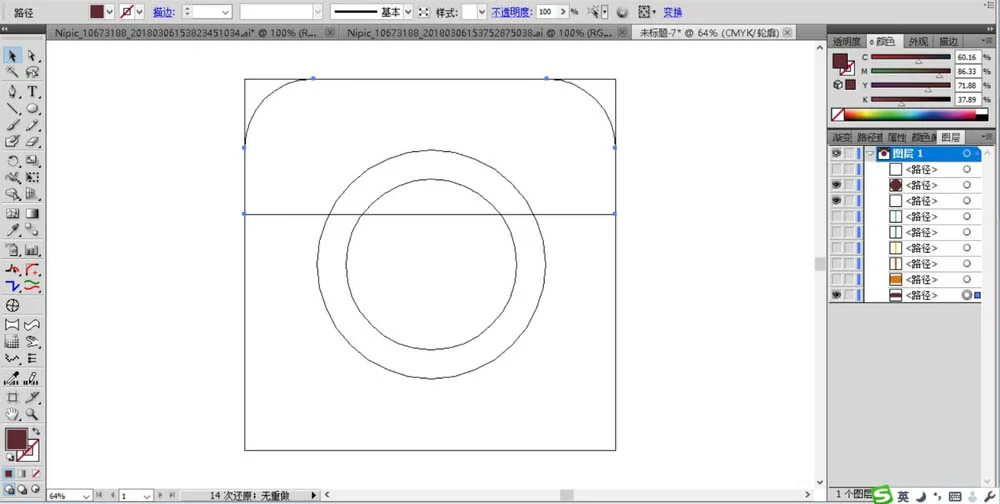Viewport: 1000px width, 504px height.
Task: Select the Zoom magnifier tool
Action: [32, 414]
